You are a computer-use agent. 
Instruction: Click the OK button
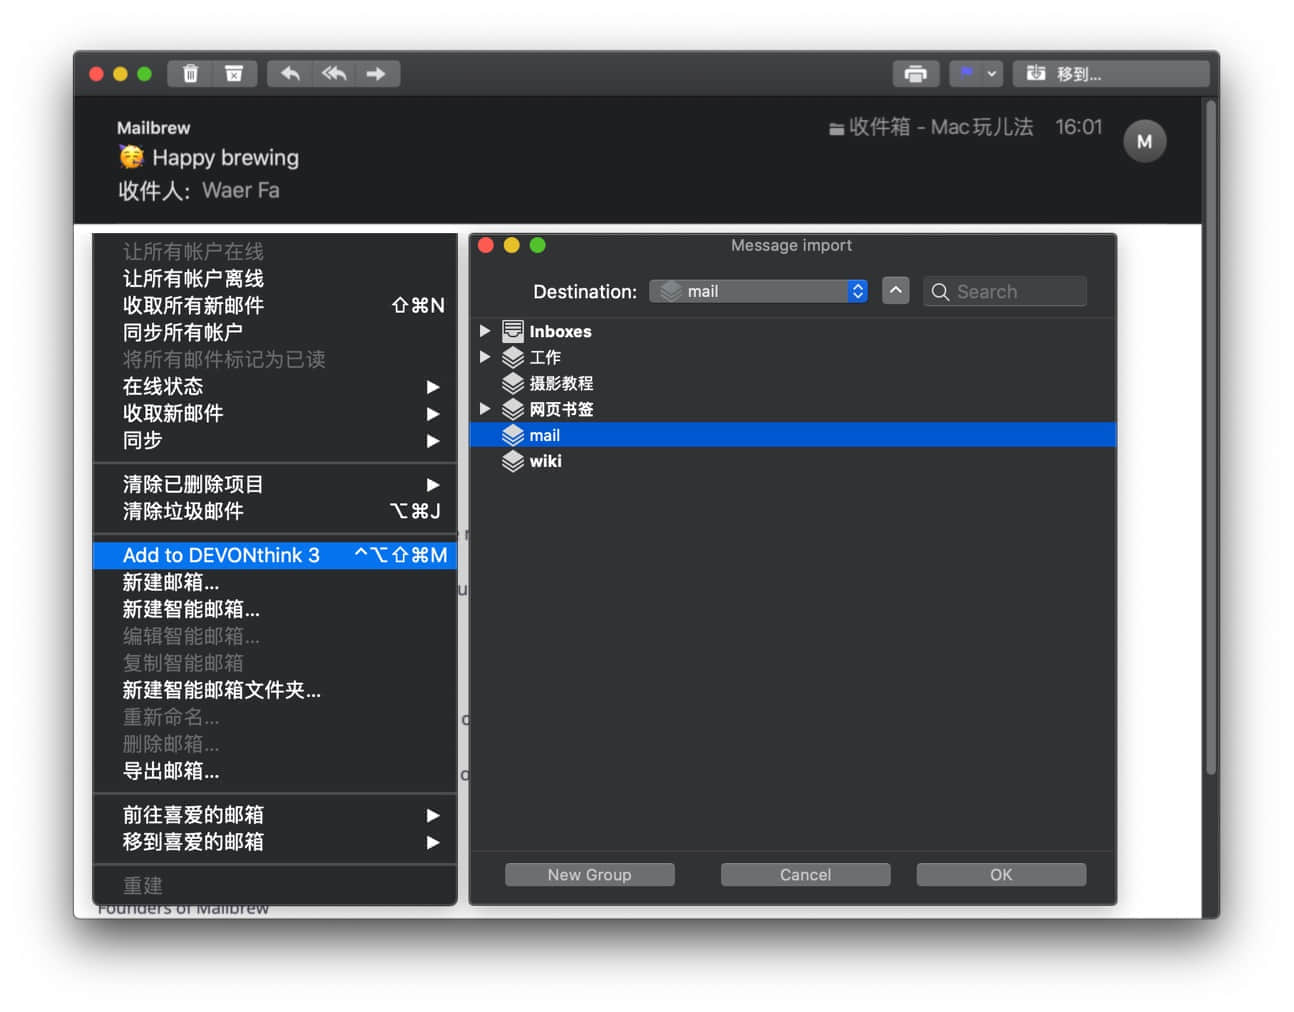click(1001, 875)
